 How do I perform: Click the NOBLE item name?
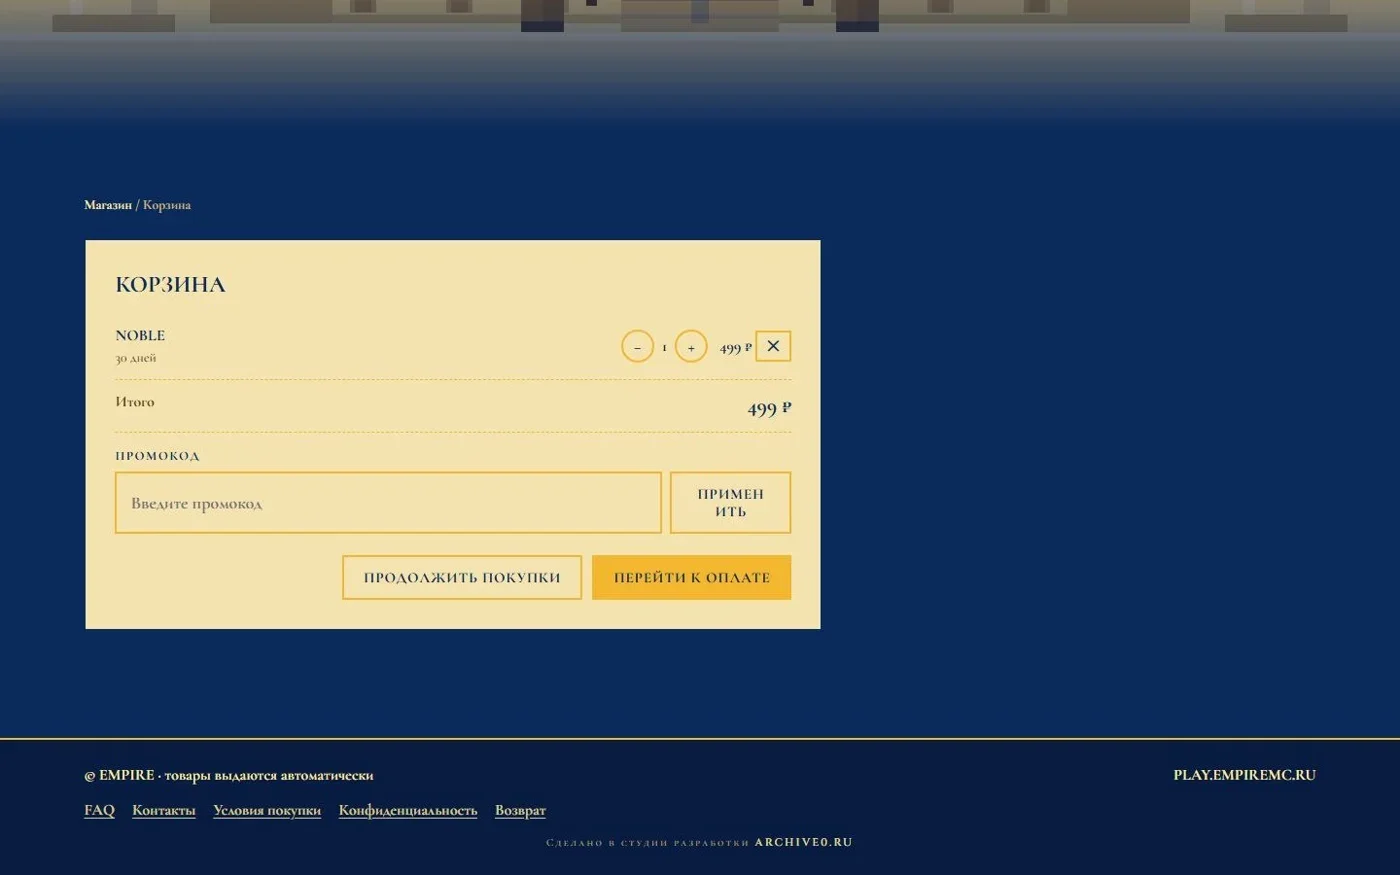click(x=140, y=336)
